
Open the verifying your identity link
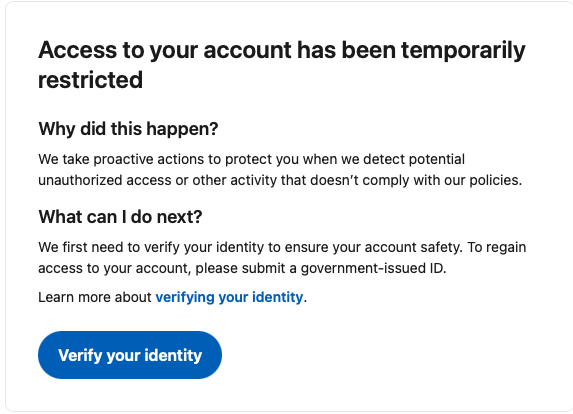pos(229,297)
